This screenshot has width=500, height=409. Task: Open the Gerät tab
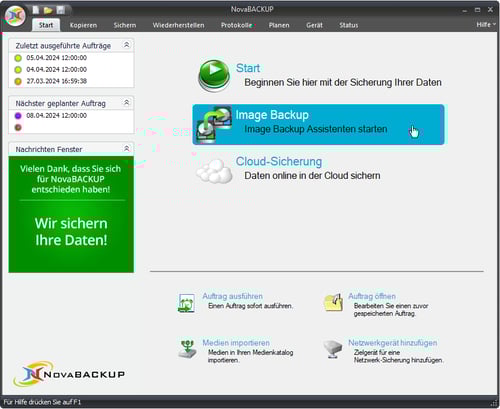coord(314,25)
